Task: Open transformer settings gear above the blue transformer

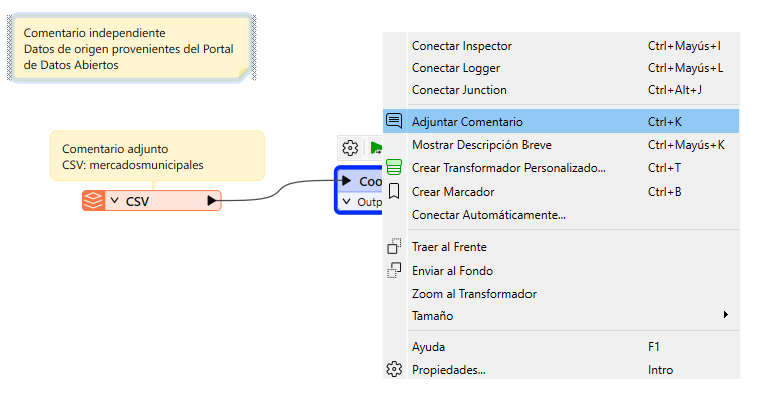Action: [x=350, y=148]
